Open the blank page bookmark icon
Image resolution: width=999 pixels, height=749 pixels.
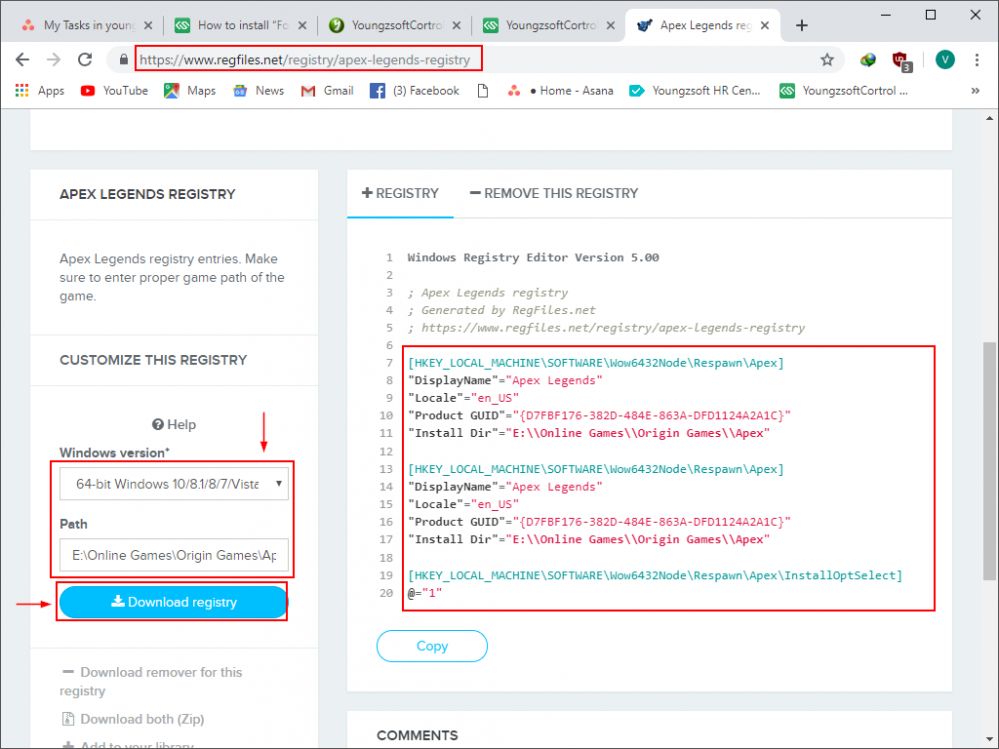point(483,90)
